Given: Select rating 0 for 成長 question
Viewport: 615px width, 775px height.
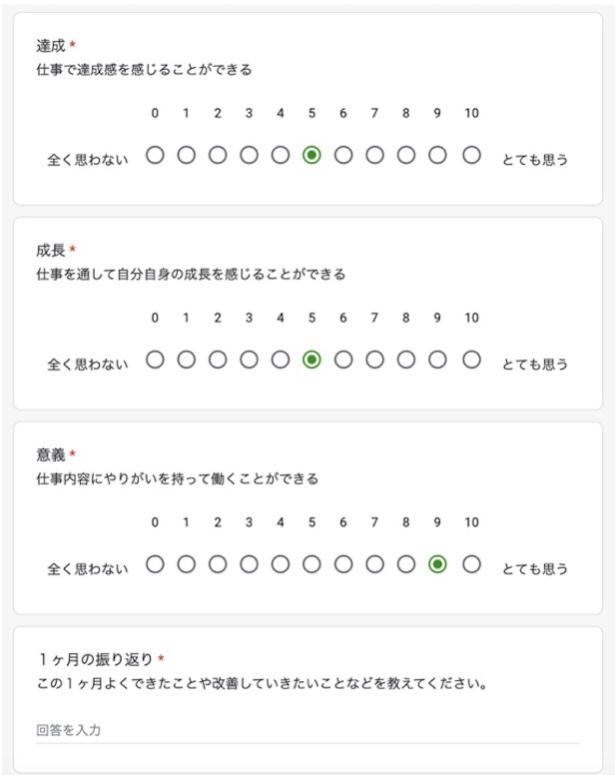Looking at the screenshot, I should 155,360.
